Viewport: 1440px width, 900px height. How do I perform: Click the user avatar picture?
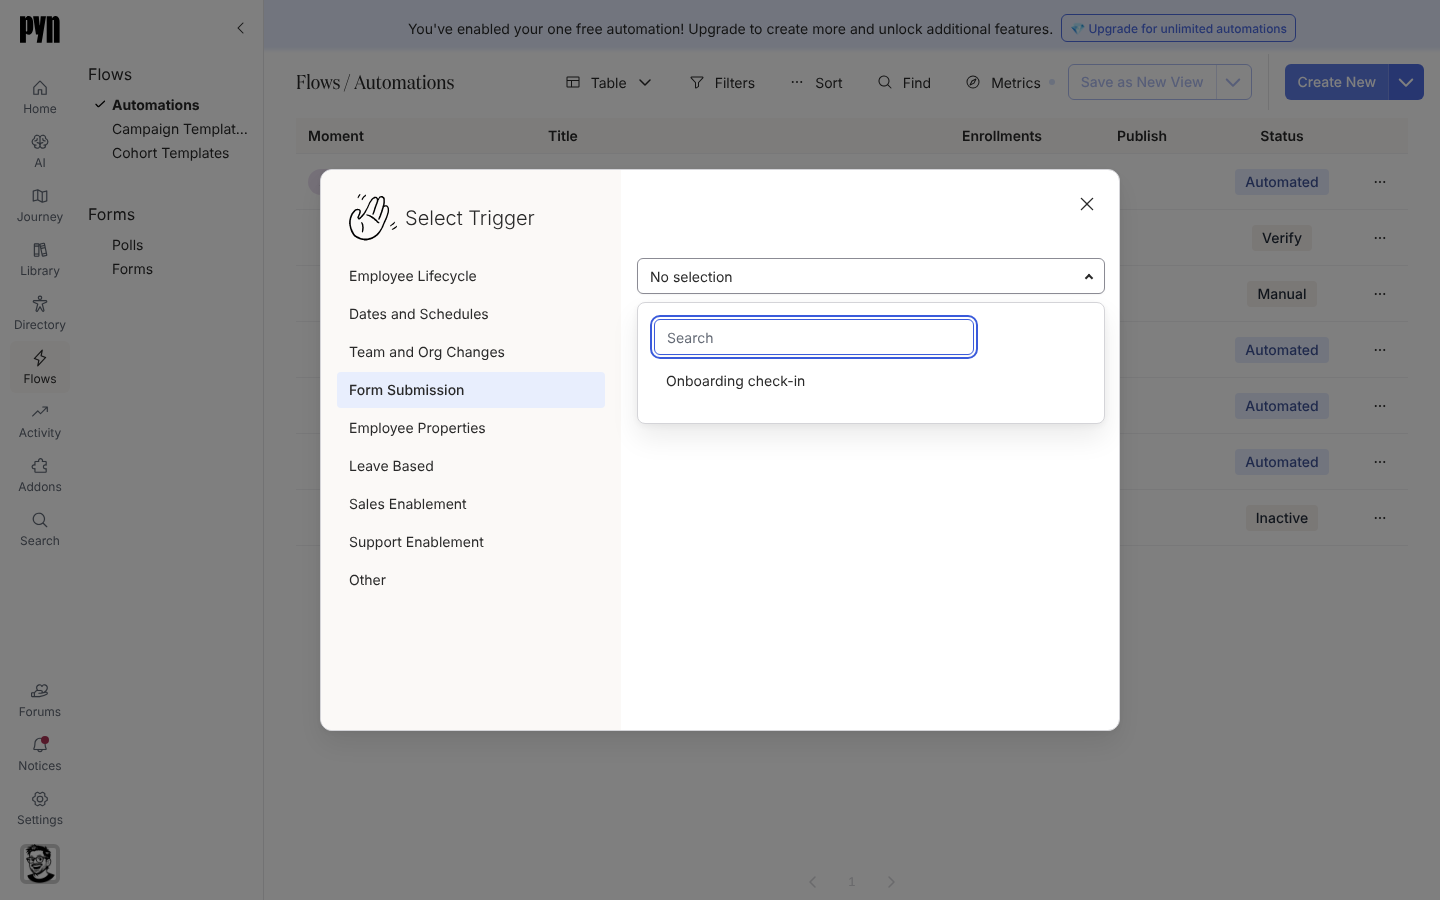[x=40, y=864]
